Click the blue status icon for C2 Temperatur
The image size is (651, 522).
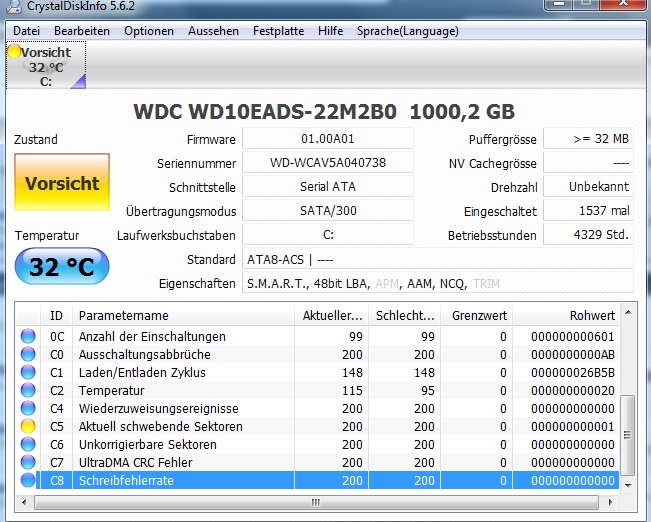coord(28,390)
